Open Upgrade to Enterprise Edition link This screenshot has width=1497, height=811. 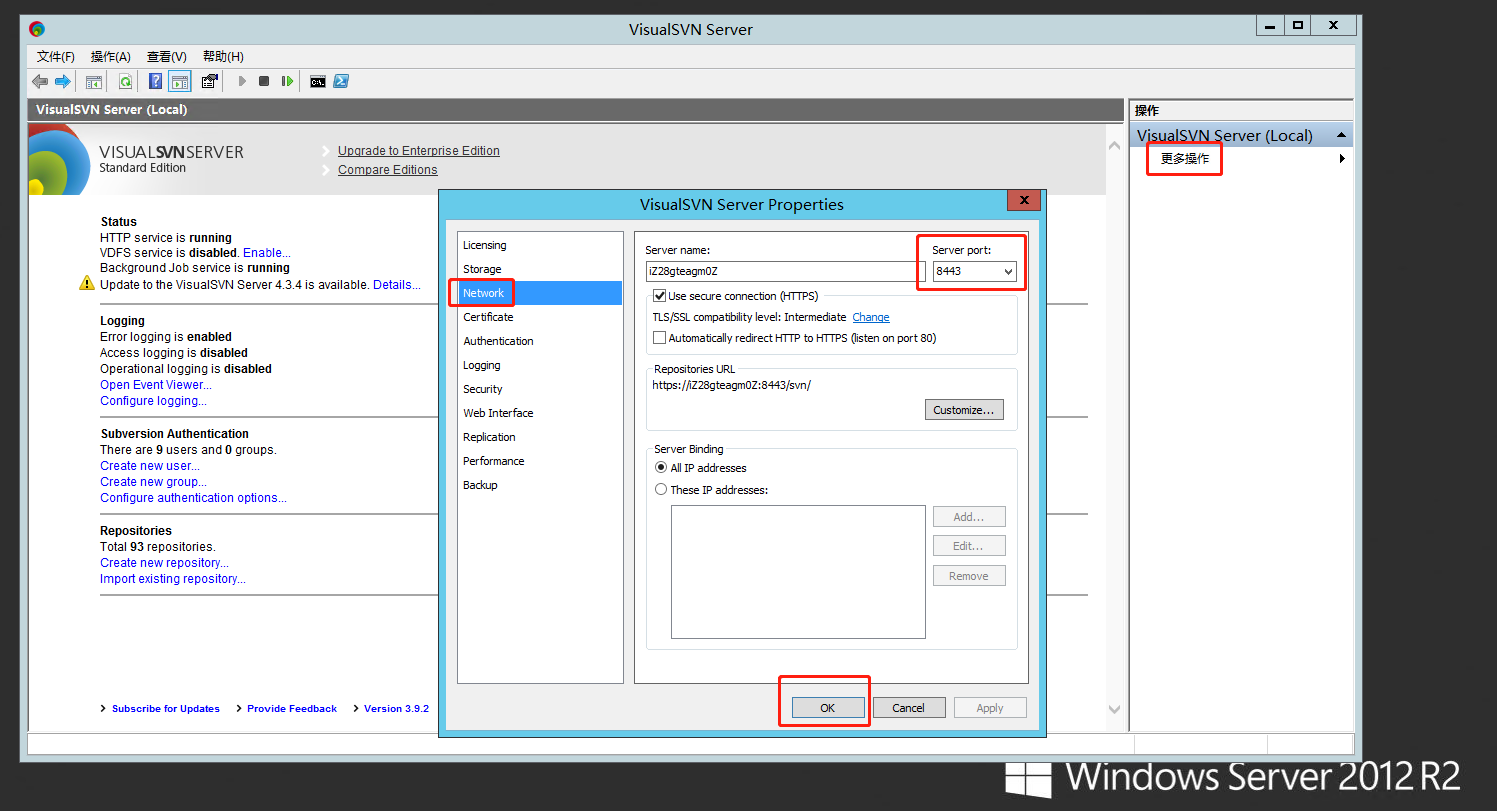tap(419, 151)
